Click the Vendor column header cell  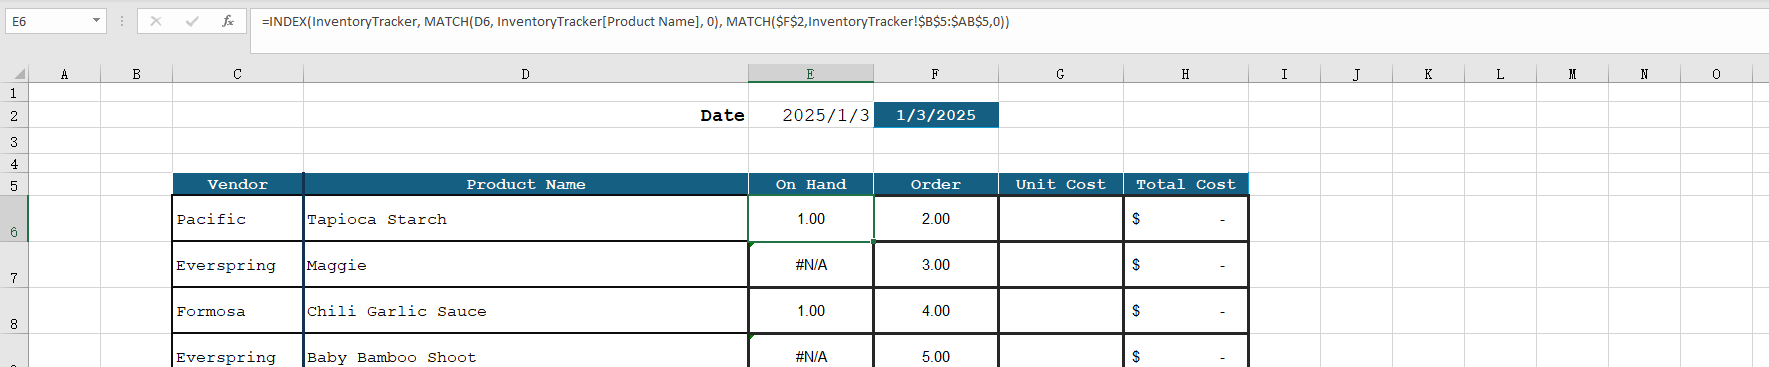237,184
